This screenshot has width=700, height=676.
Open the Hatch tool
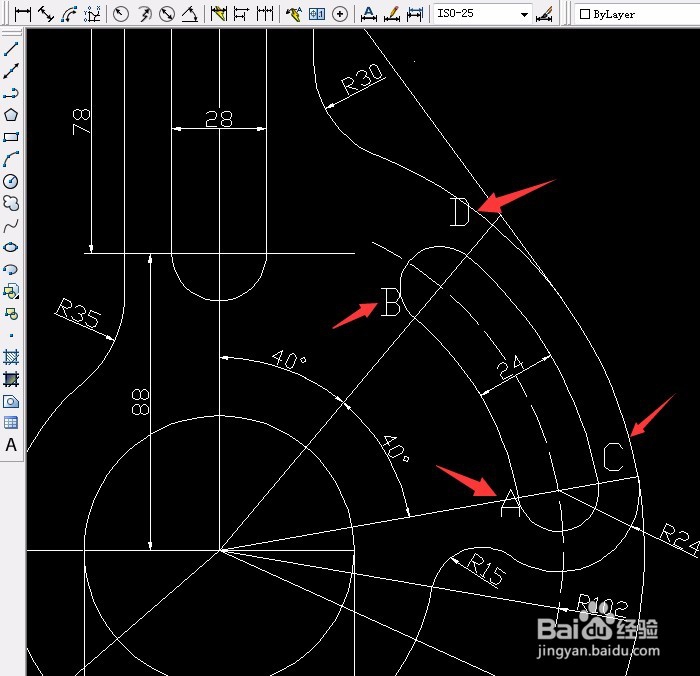pyautogui.click(x=11, y=357)
